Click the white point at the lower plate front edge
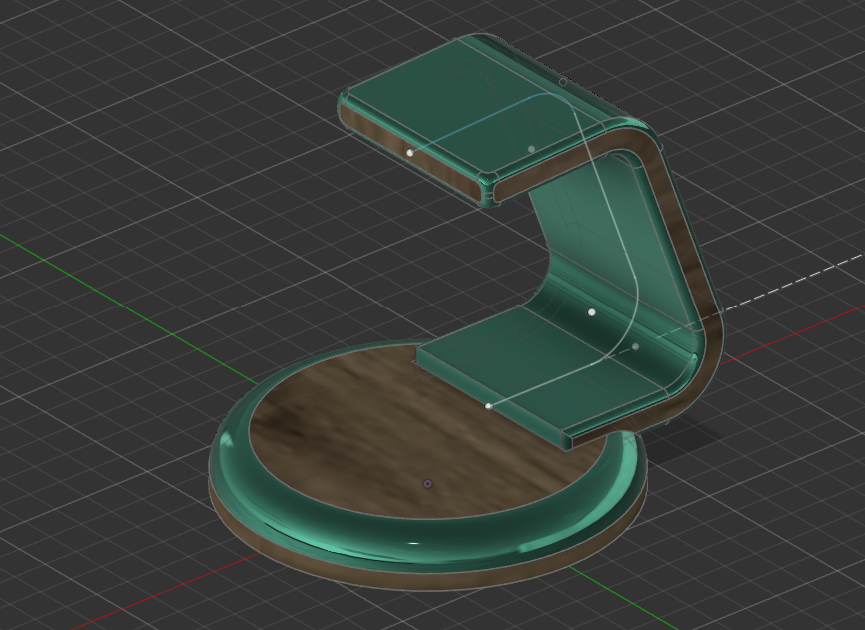 coord(488,406)
